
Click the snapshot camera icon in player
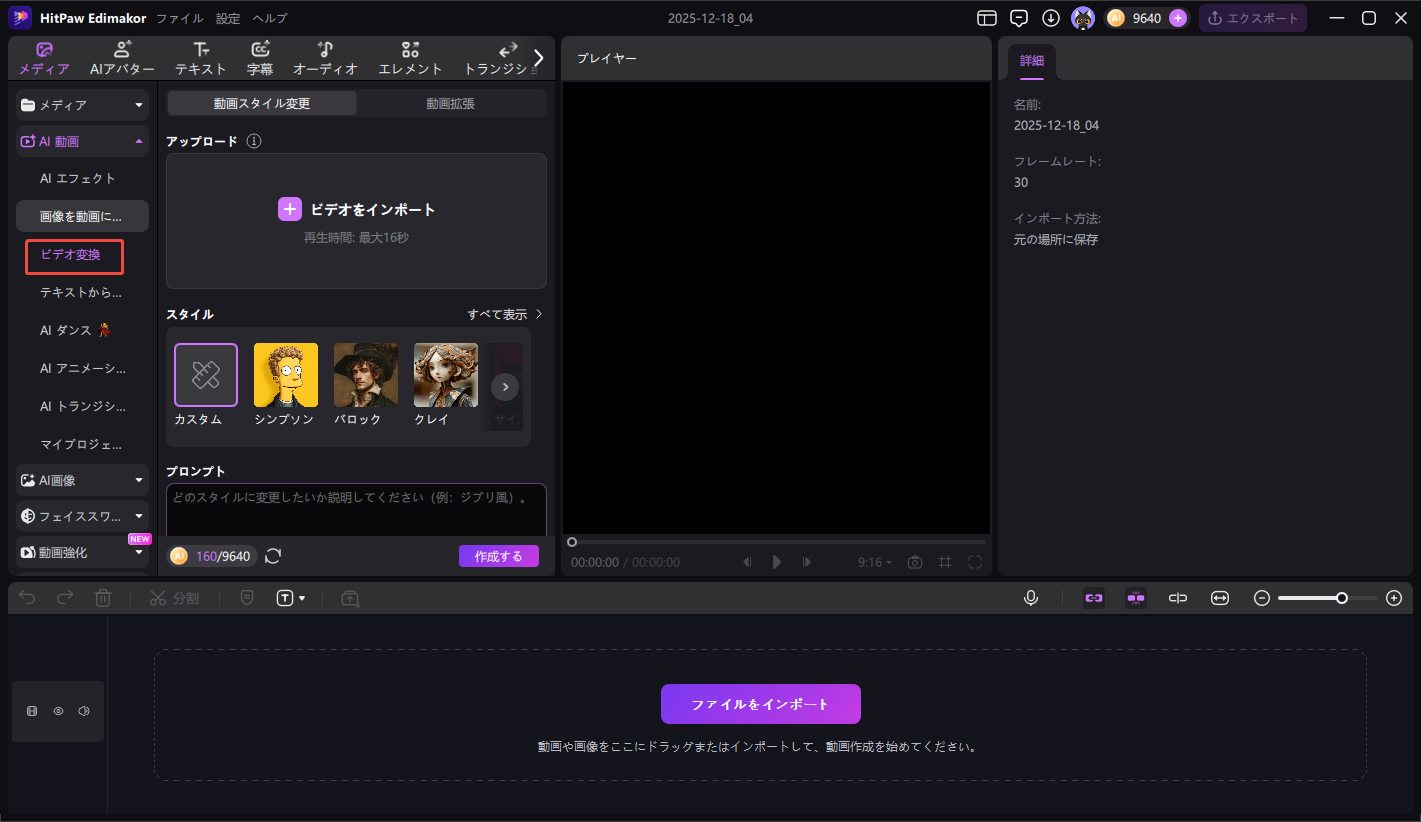pos(914,562)
